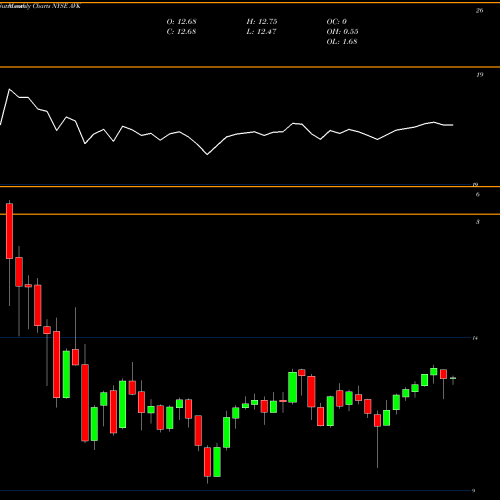Click the 14 price axis label
The height and width of the screenshot is (500, 500).
(x=475, y=338)
